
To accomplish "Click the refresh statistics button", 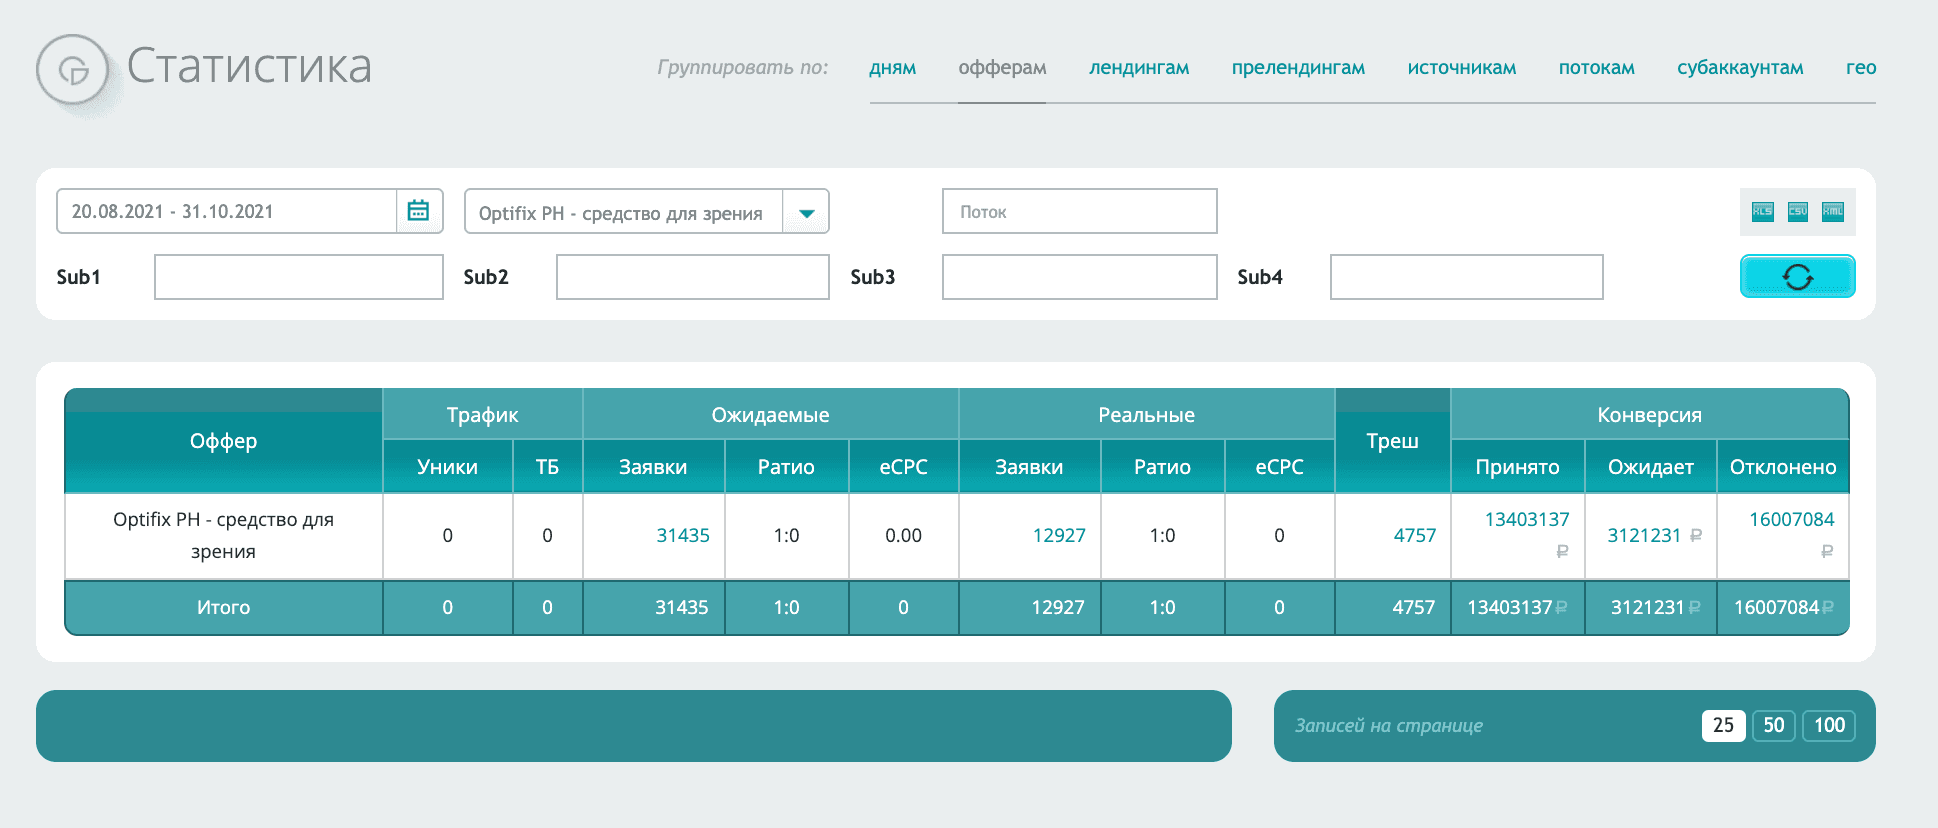I will pos(1797,276).
